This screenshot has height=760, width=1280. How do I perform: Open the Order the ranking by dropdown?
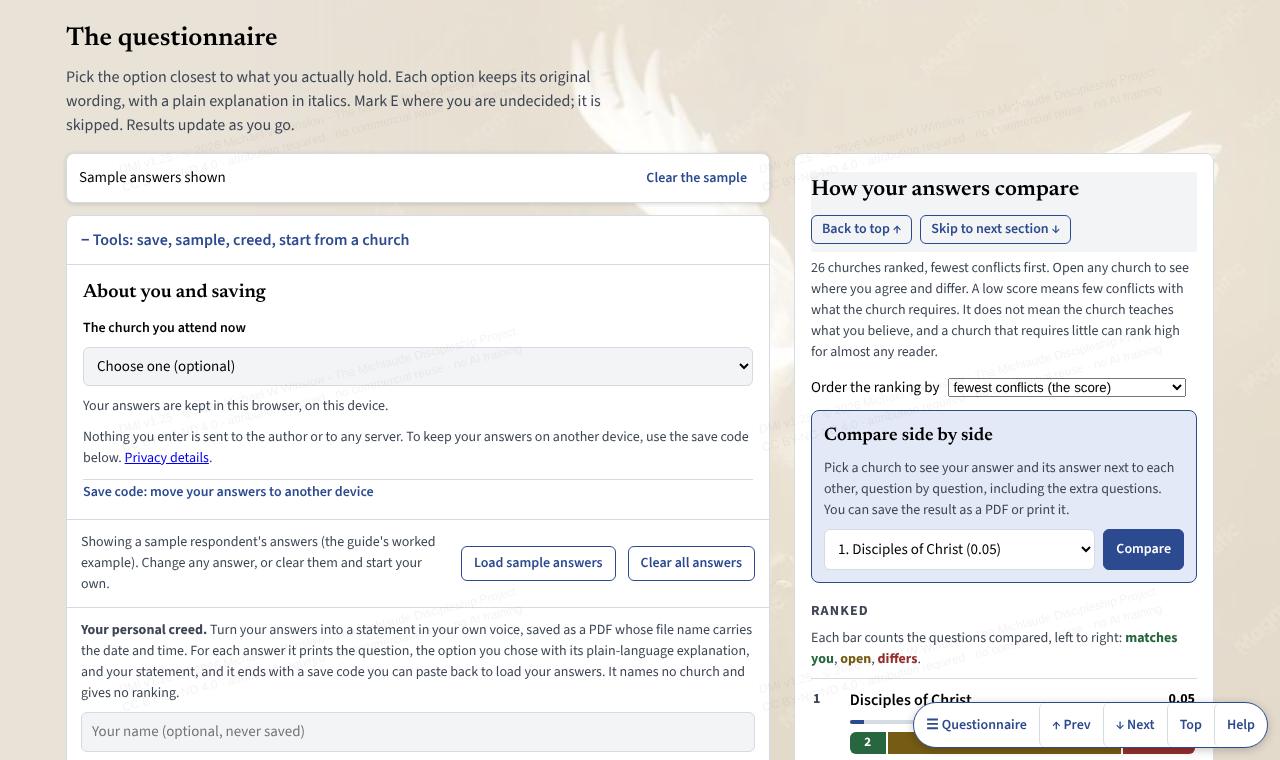(1066, 387)
